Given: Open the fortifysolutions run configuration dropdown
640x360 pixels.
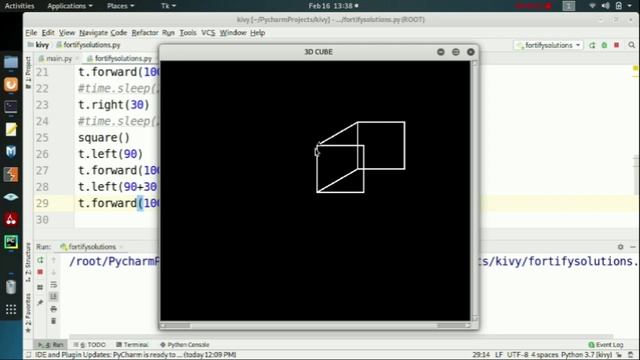Looking at the screenshot, I should (x=549, y=45).
